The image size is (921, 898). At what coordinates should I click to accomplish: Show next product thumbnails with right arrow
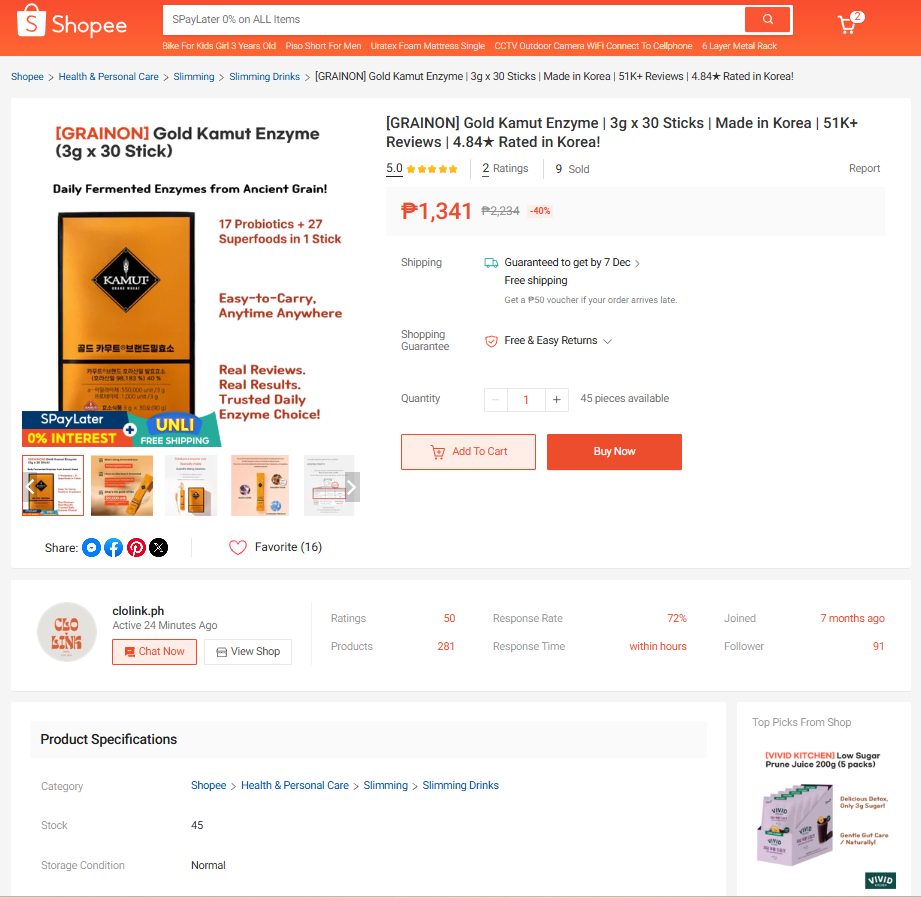pyautogui.click(x=351, y=487)
